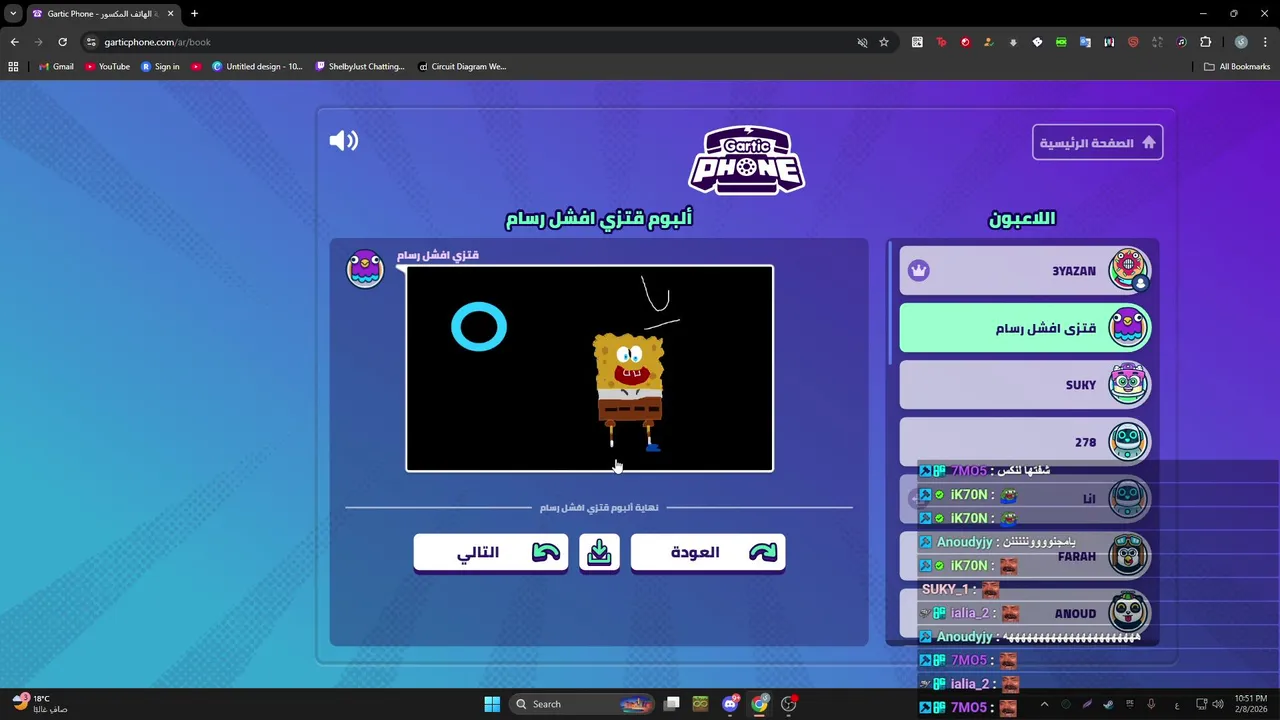Viewport: 1280px width, 720px height.
Task: Select player قتزي افشل رسام in the list
Action: 1025,328
